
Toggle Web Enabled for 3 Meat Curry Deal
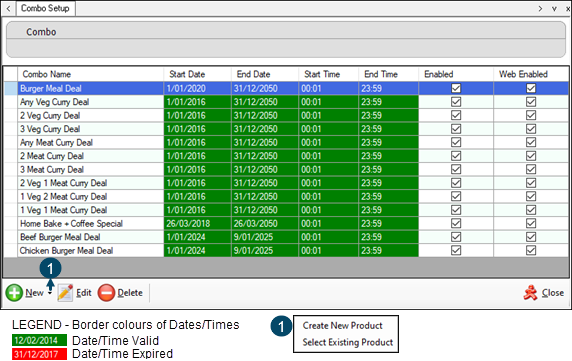531,169
